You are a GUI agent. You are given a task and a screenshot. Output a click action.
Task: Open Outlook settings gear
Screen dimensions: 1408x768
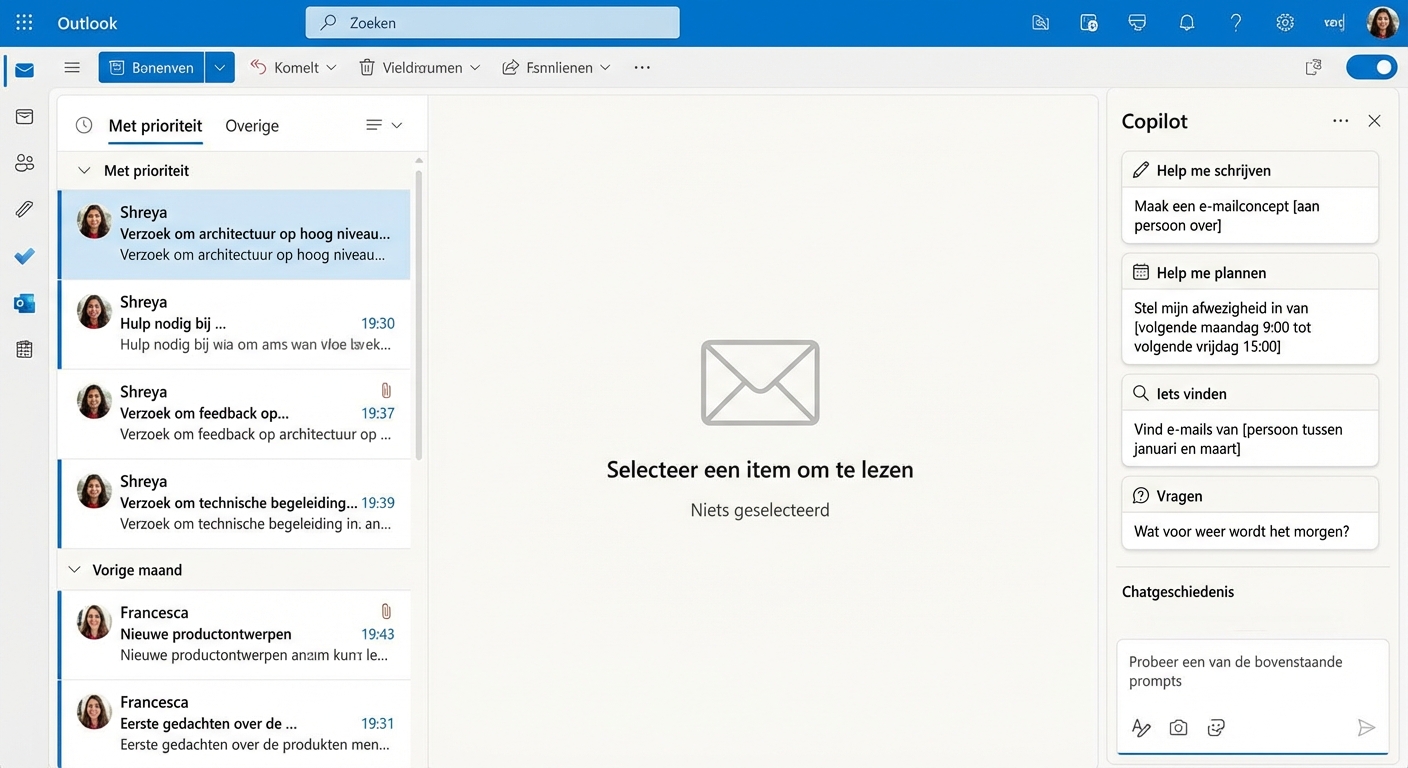(x=1285, y=22)
